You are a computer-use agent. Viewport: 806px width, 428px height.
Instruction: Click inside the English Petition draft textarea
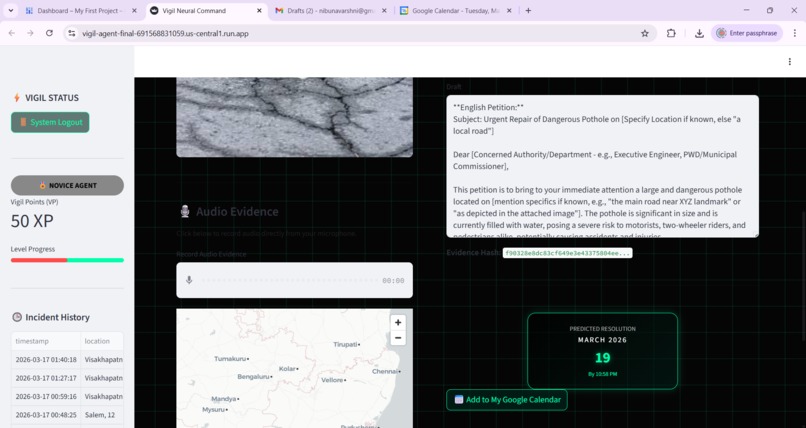click(602, 166)
